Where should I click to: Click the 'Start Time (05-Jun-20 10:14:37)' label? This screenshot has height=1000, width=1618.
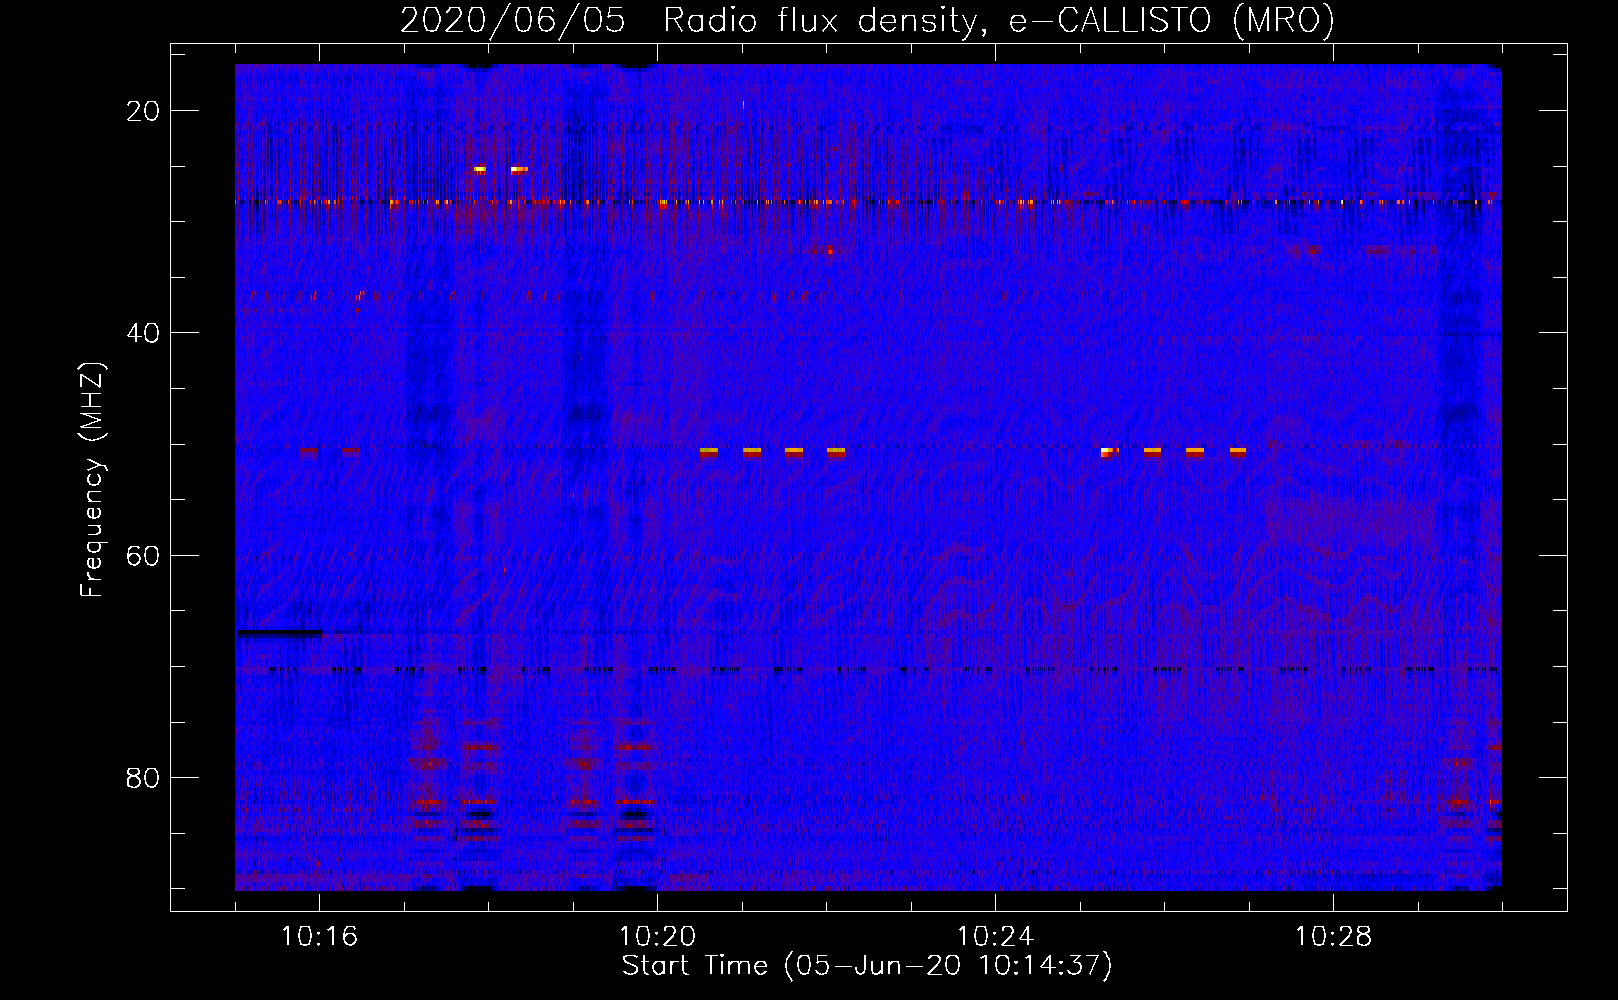coord(867,966)
